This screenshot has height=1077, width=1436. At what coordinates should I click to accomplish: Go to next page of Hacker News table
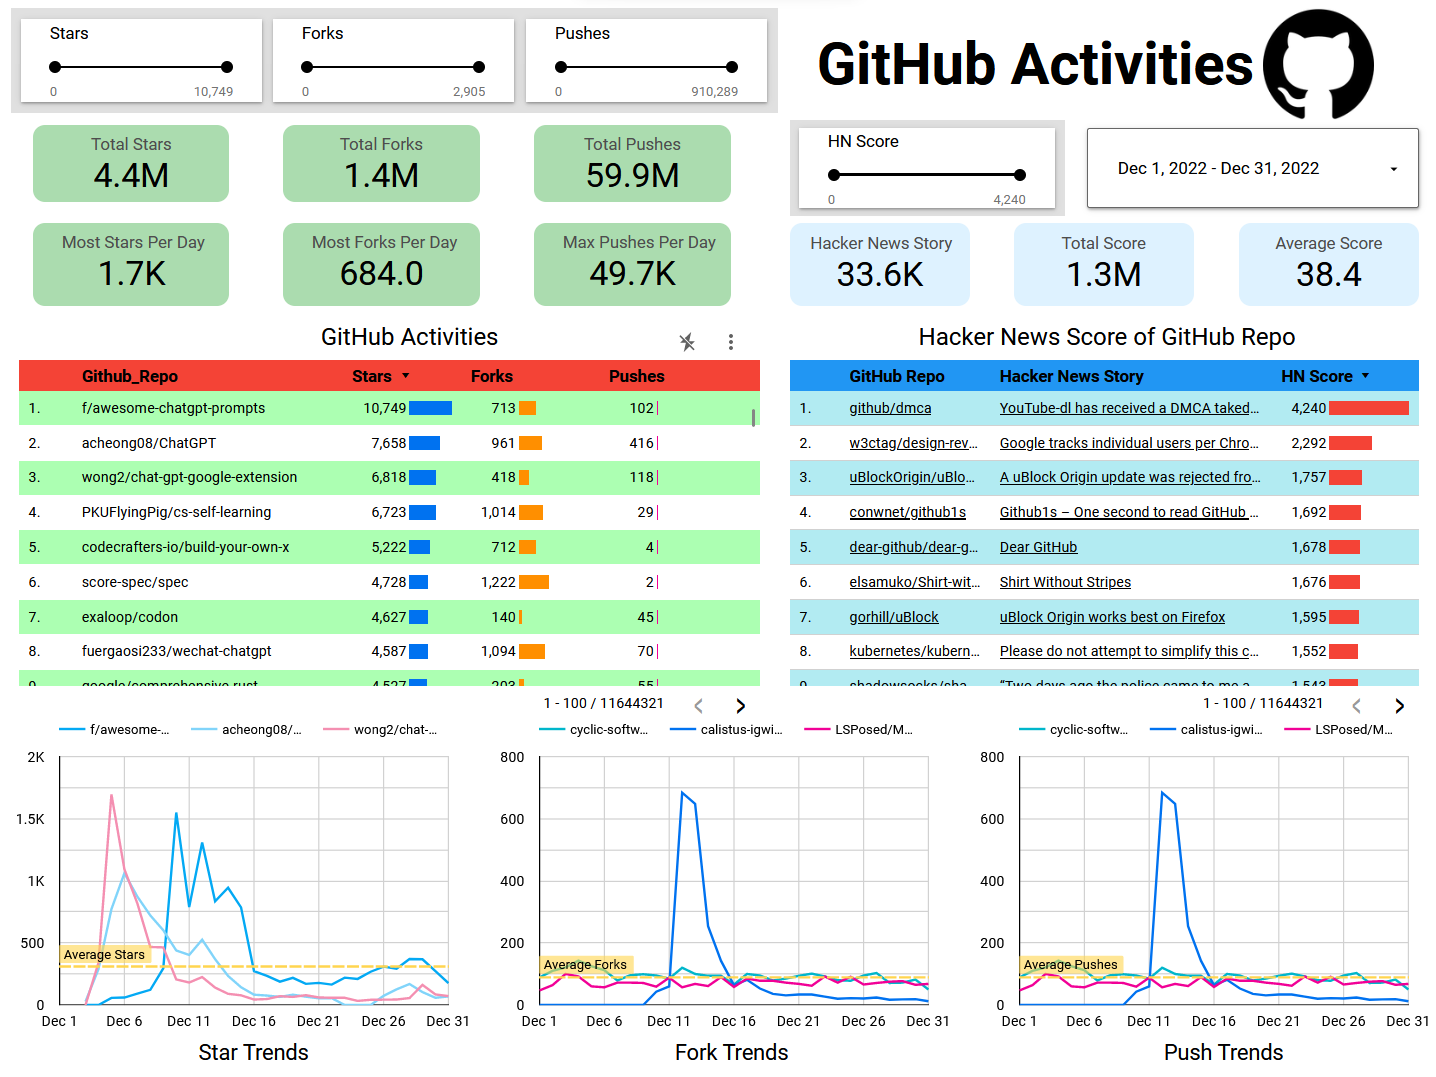(1400, 705)
